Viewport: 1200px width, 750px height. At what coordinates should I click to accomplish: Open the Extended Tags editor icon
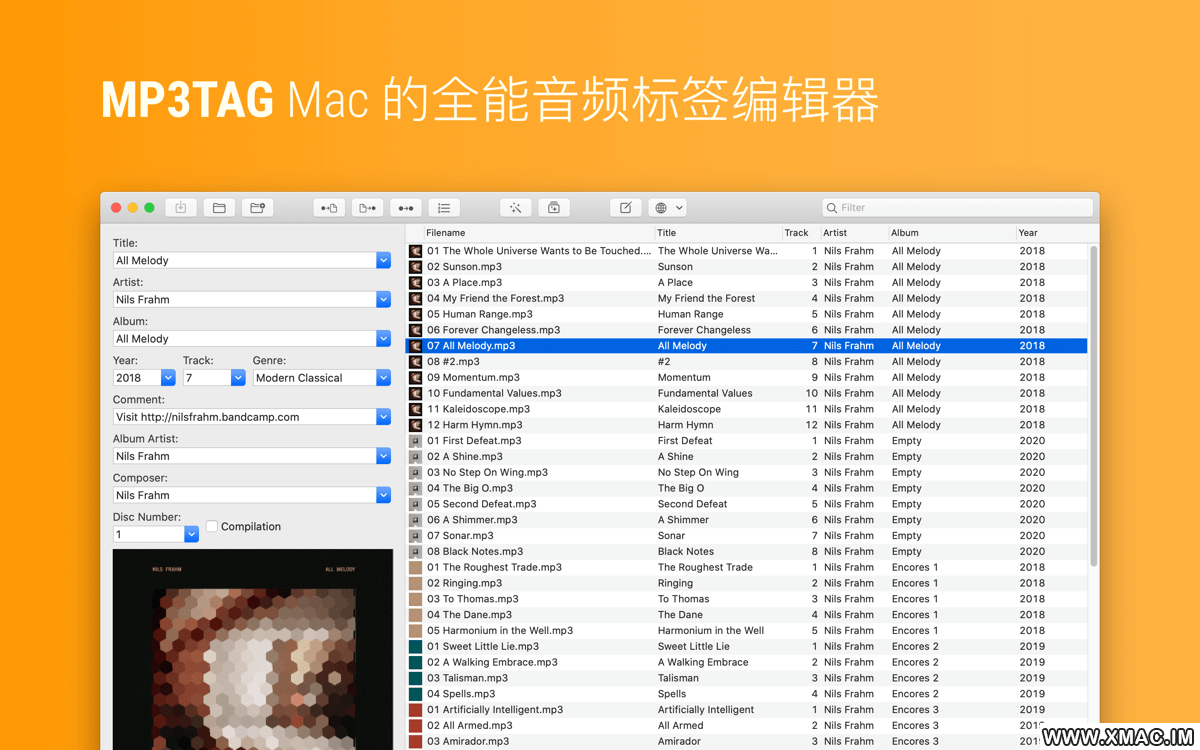coord(625,208)
